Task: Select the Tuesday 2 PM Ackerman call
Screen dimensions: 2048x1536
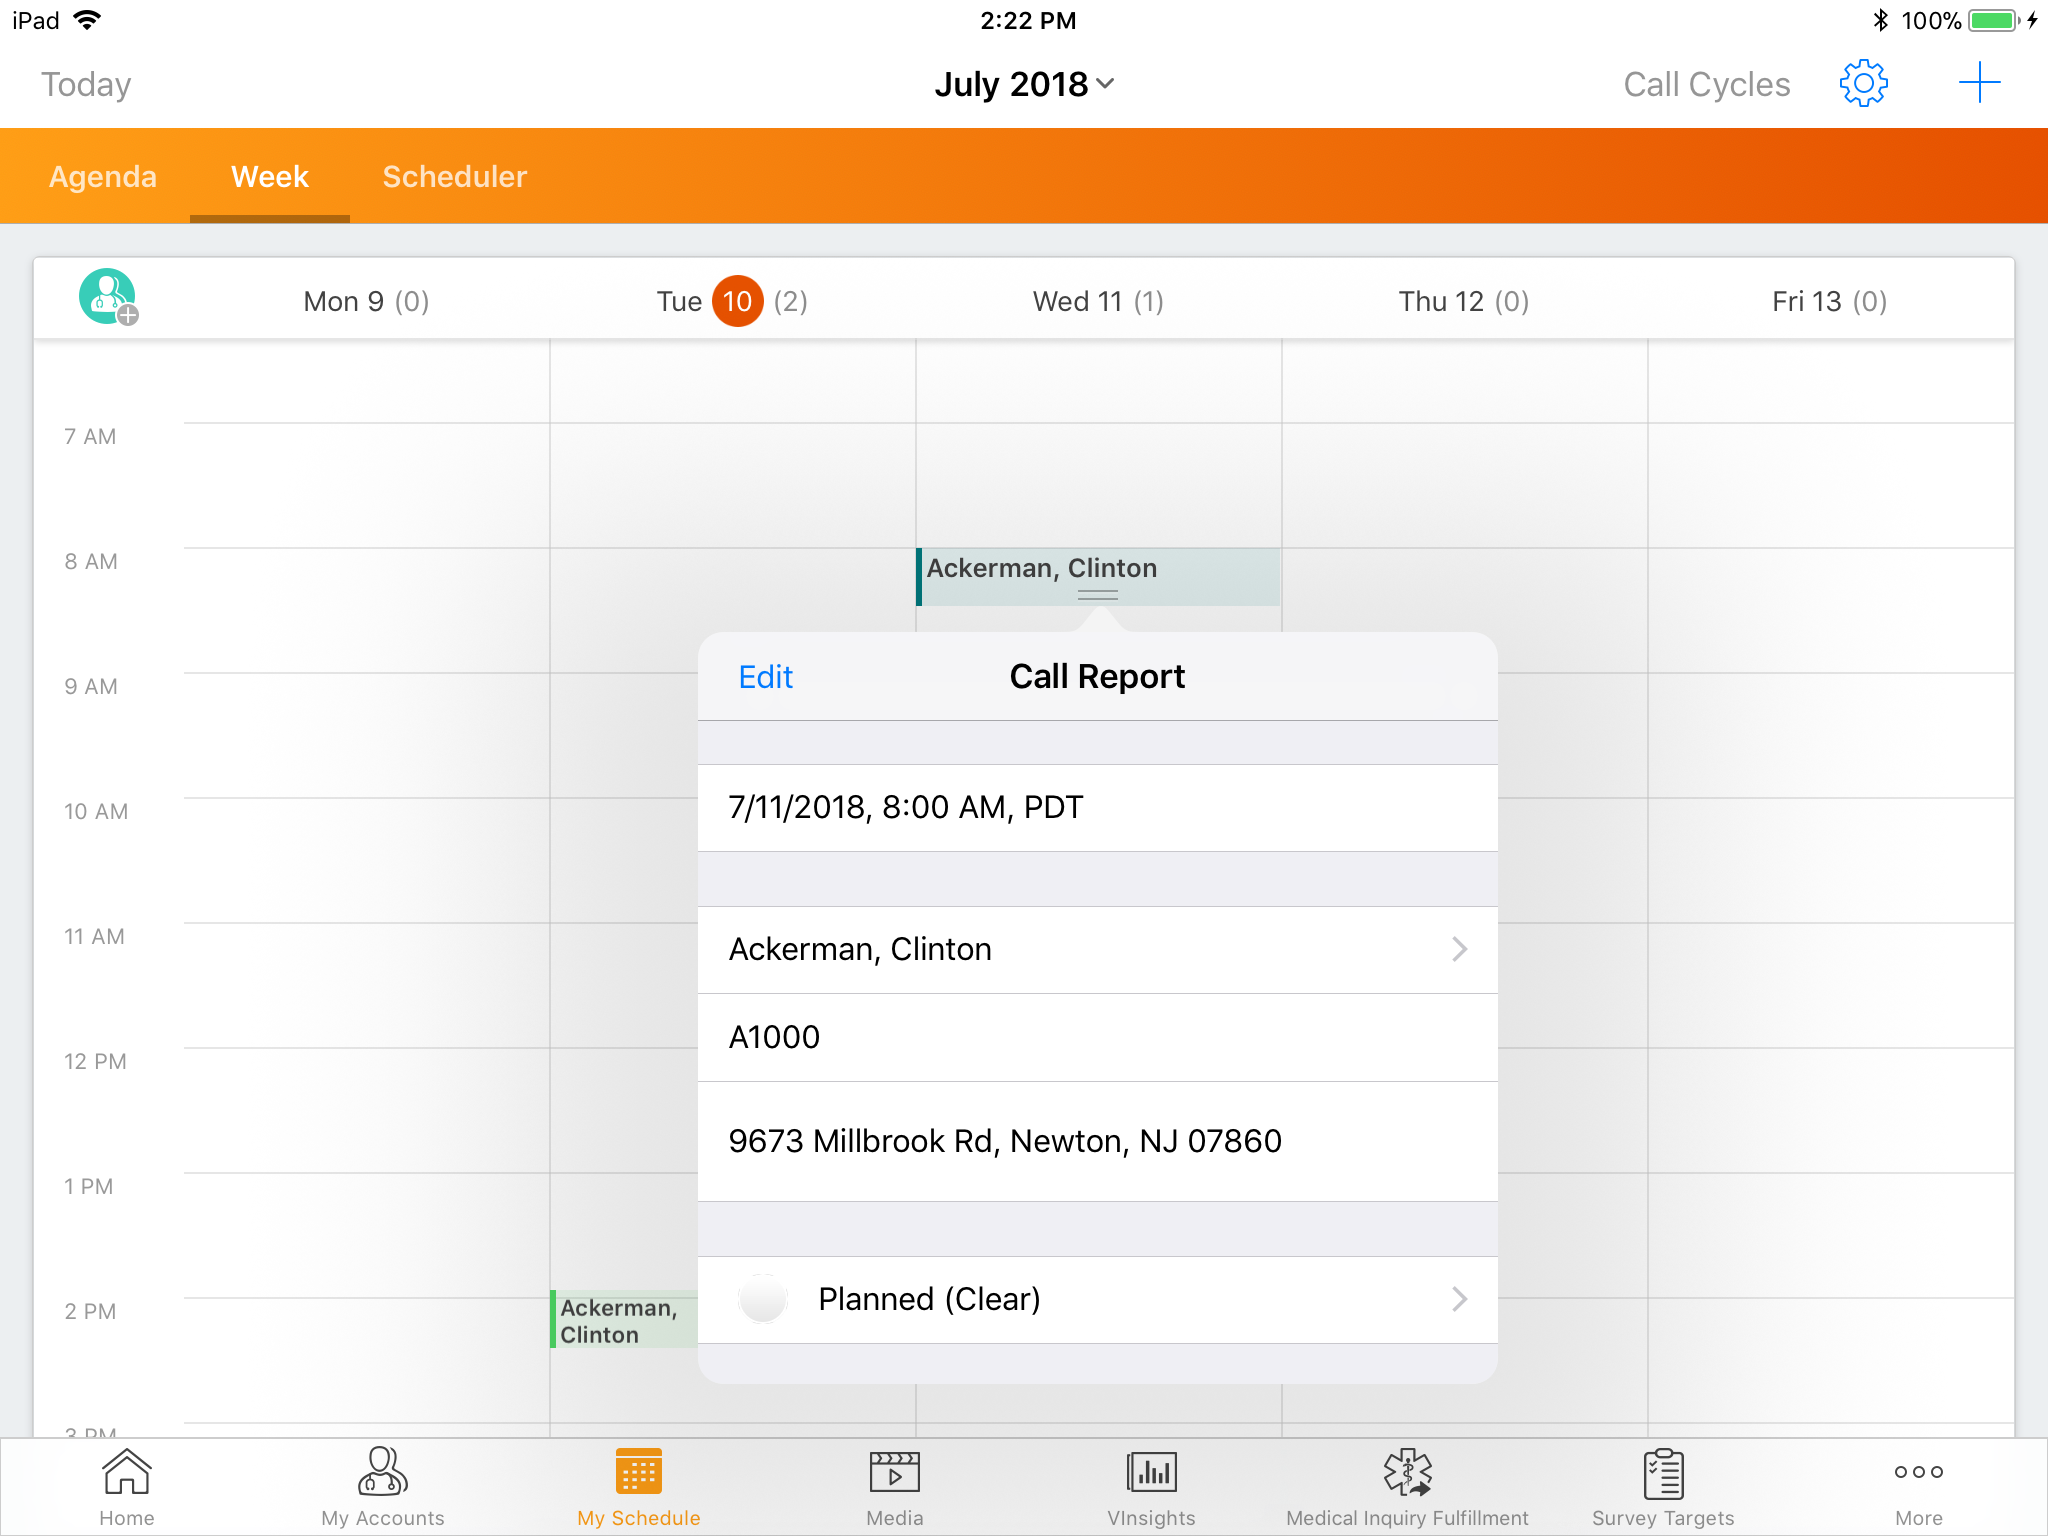Action: pyautogui.click(x=620, y=1320)
